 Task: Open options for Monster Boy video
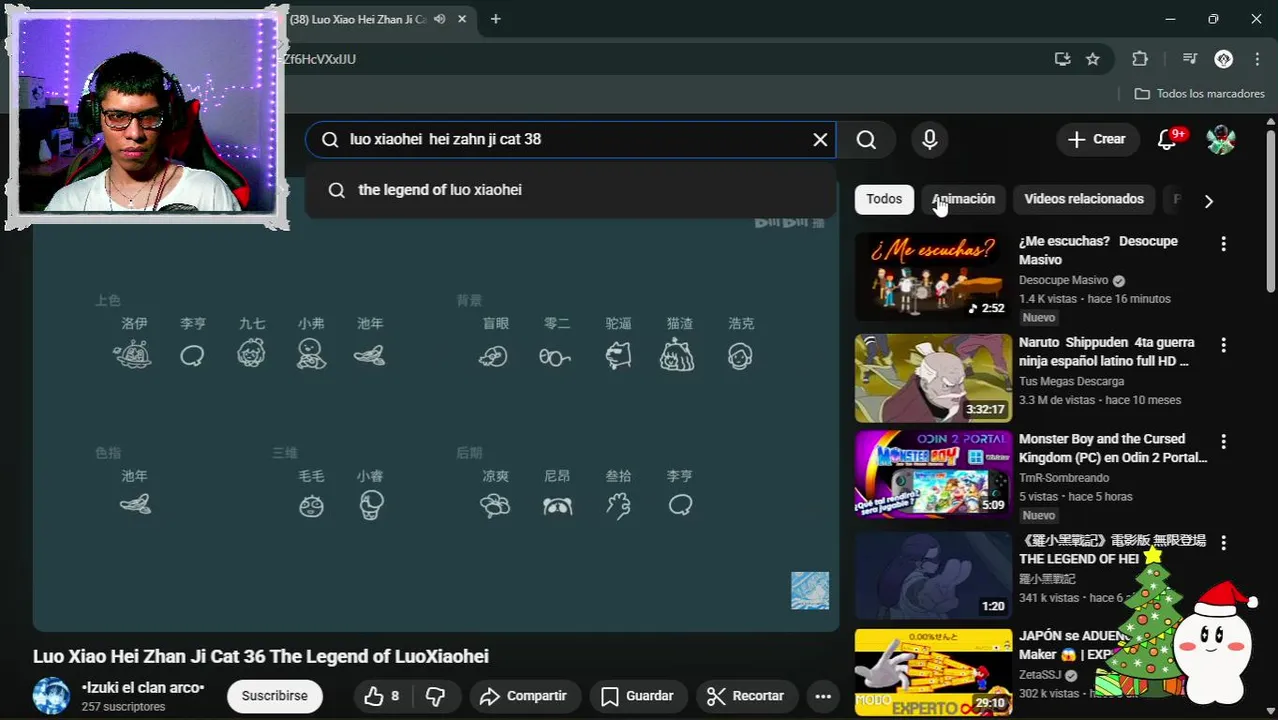coord(1223,441)
